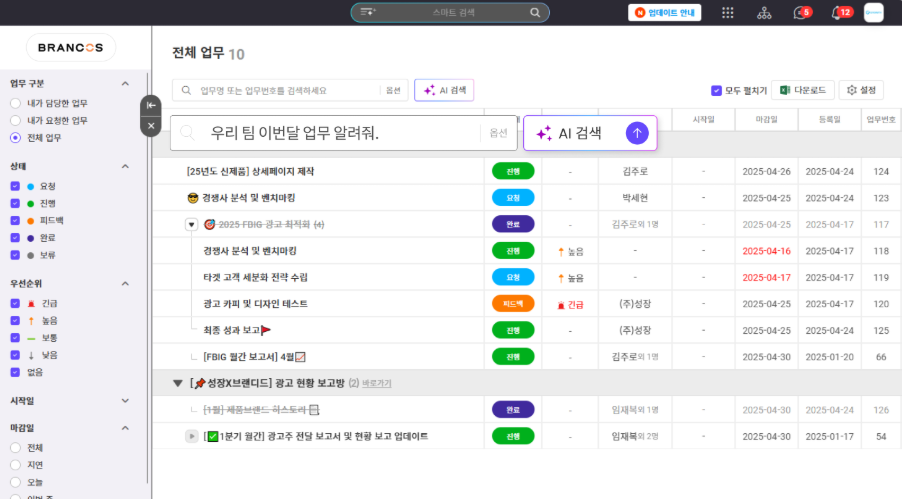The image size is (902, 499).
Task: Expand the 시작일 filter section
Action: [125, 401]
